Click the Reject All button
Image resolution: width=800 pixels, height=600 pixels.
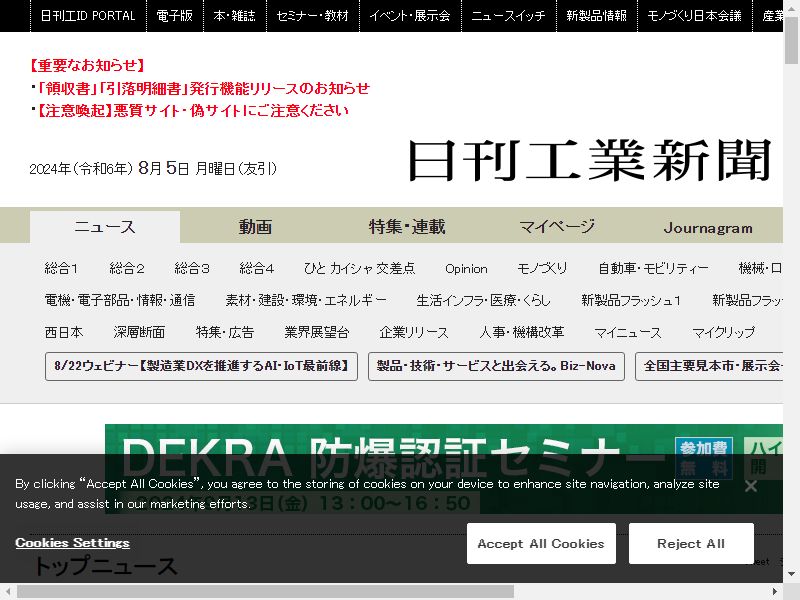691,543
